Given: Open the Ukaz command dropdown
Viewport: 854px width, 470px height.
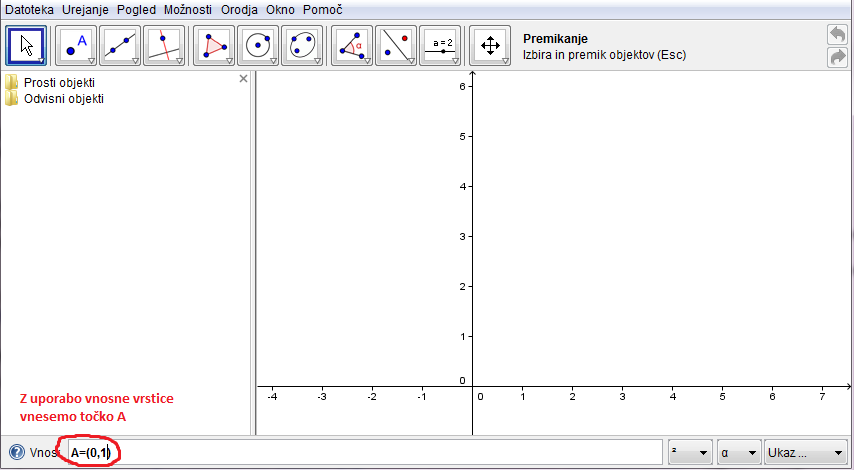Looking at the screenshot, I should coord(804,453).
